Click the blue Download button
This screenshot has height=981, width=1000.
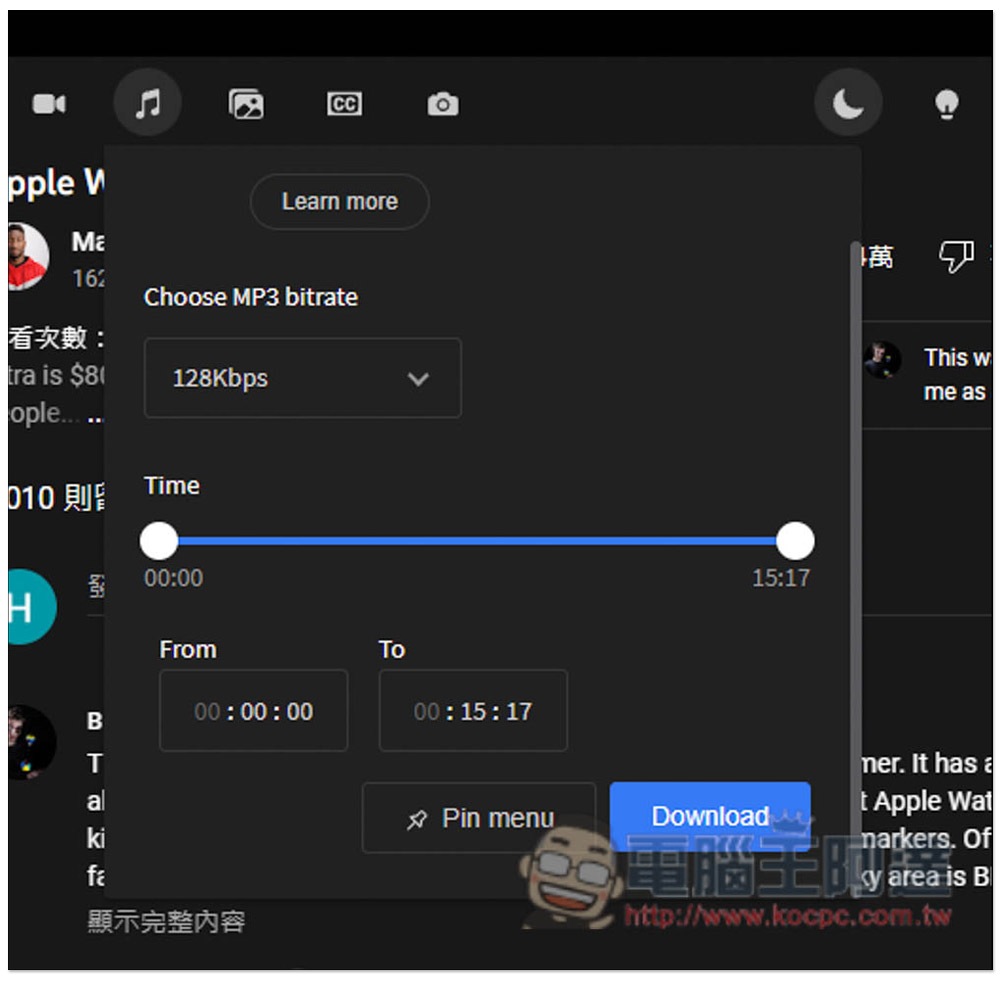tap(710, 816)
